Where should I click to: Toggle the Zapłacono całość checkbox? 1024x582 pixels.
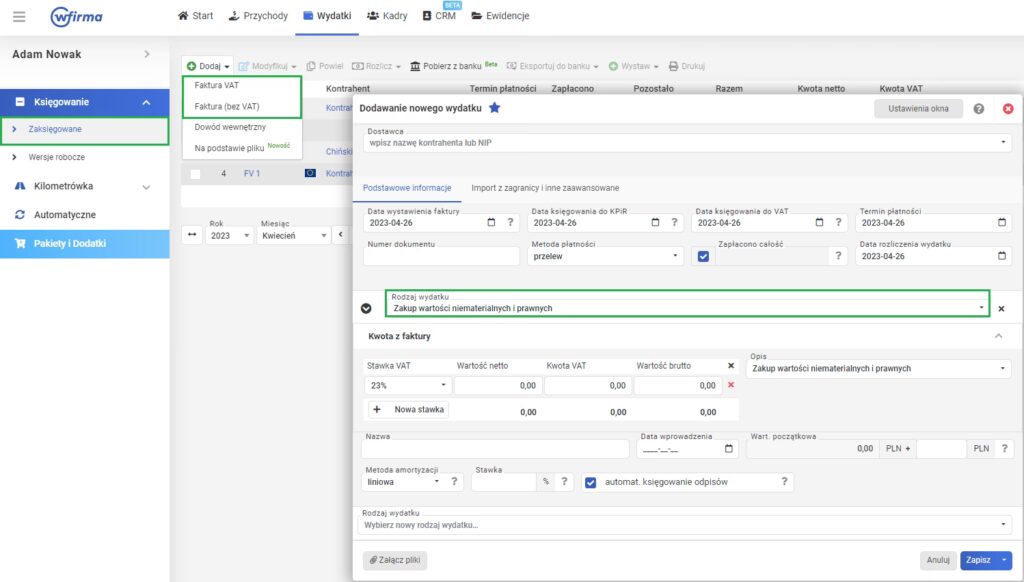[x=703, y=256]
